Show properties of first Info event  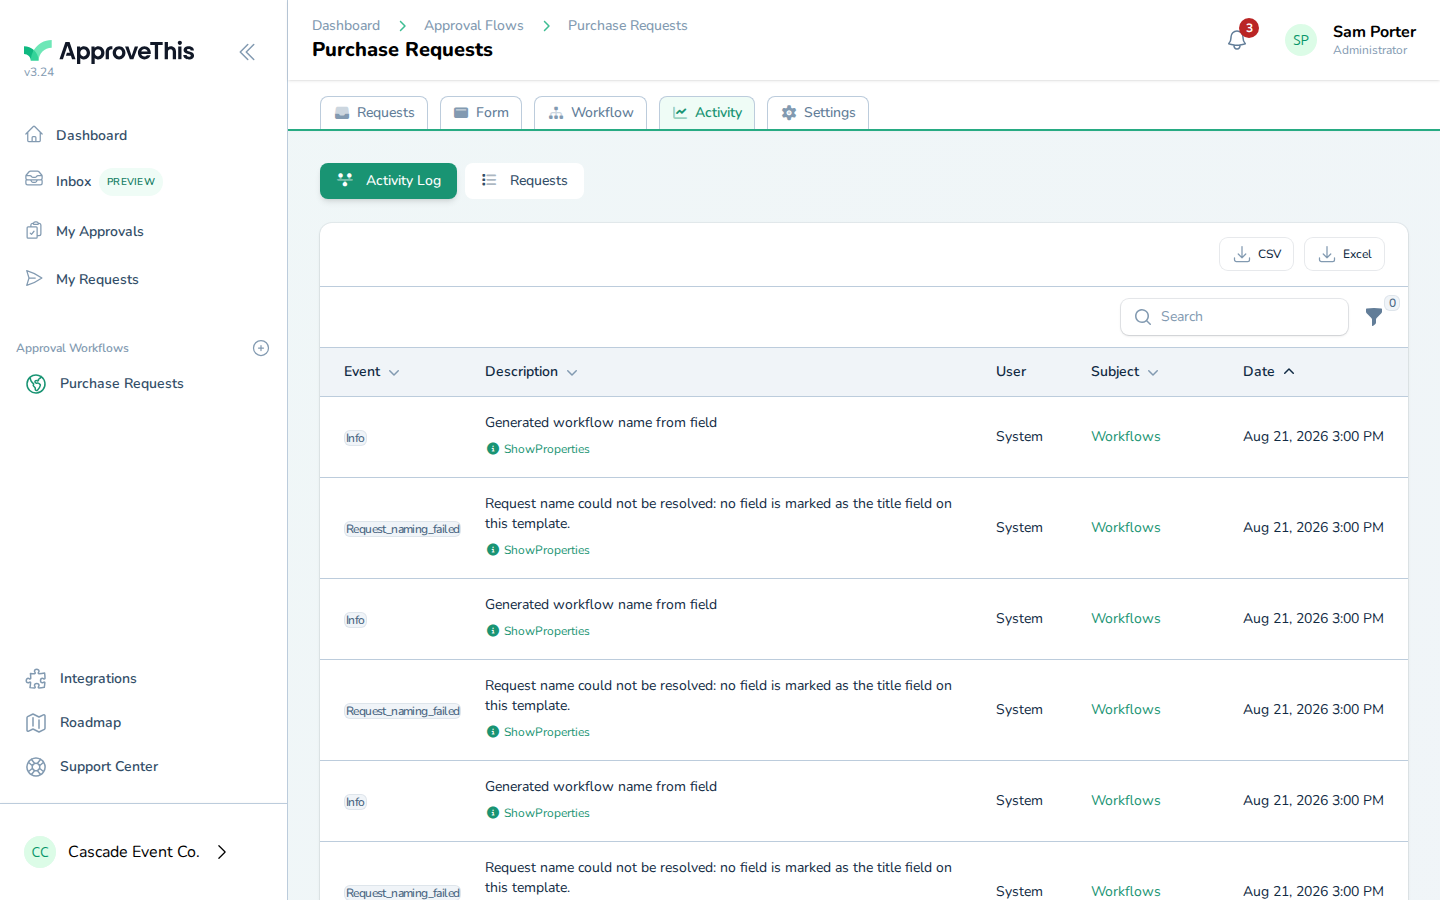tap(538, 449)
